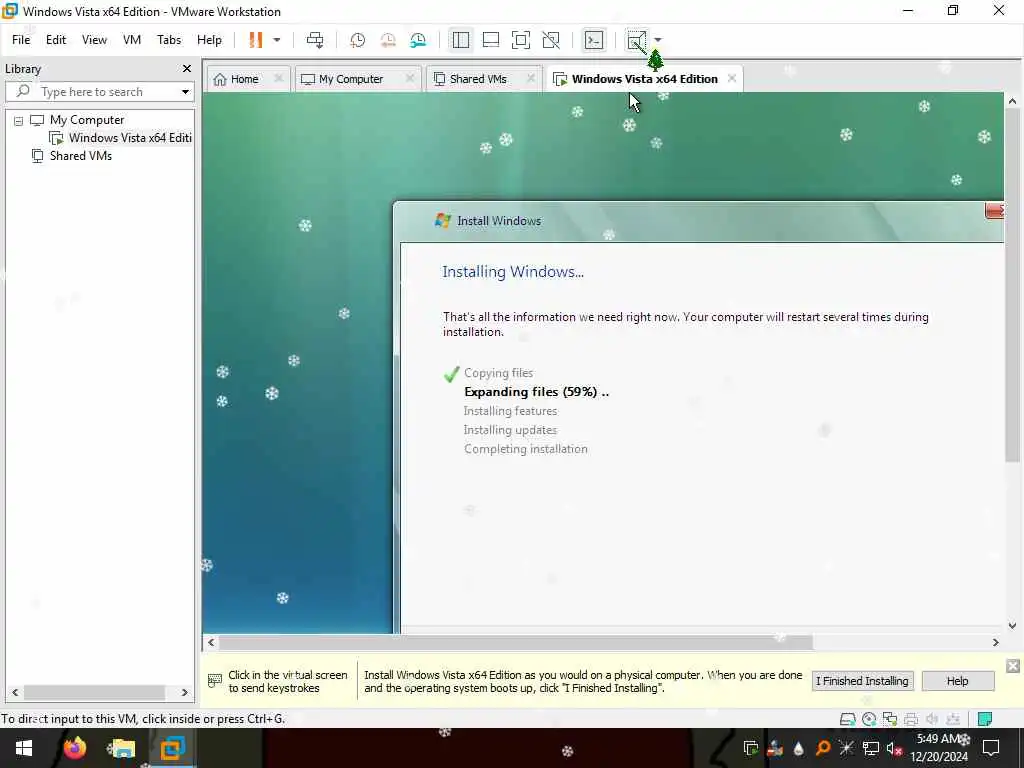Click the printer status bar icon
The width and height of the screenshot is (1024, 768).
pos(911,720)
